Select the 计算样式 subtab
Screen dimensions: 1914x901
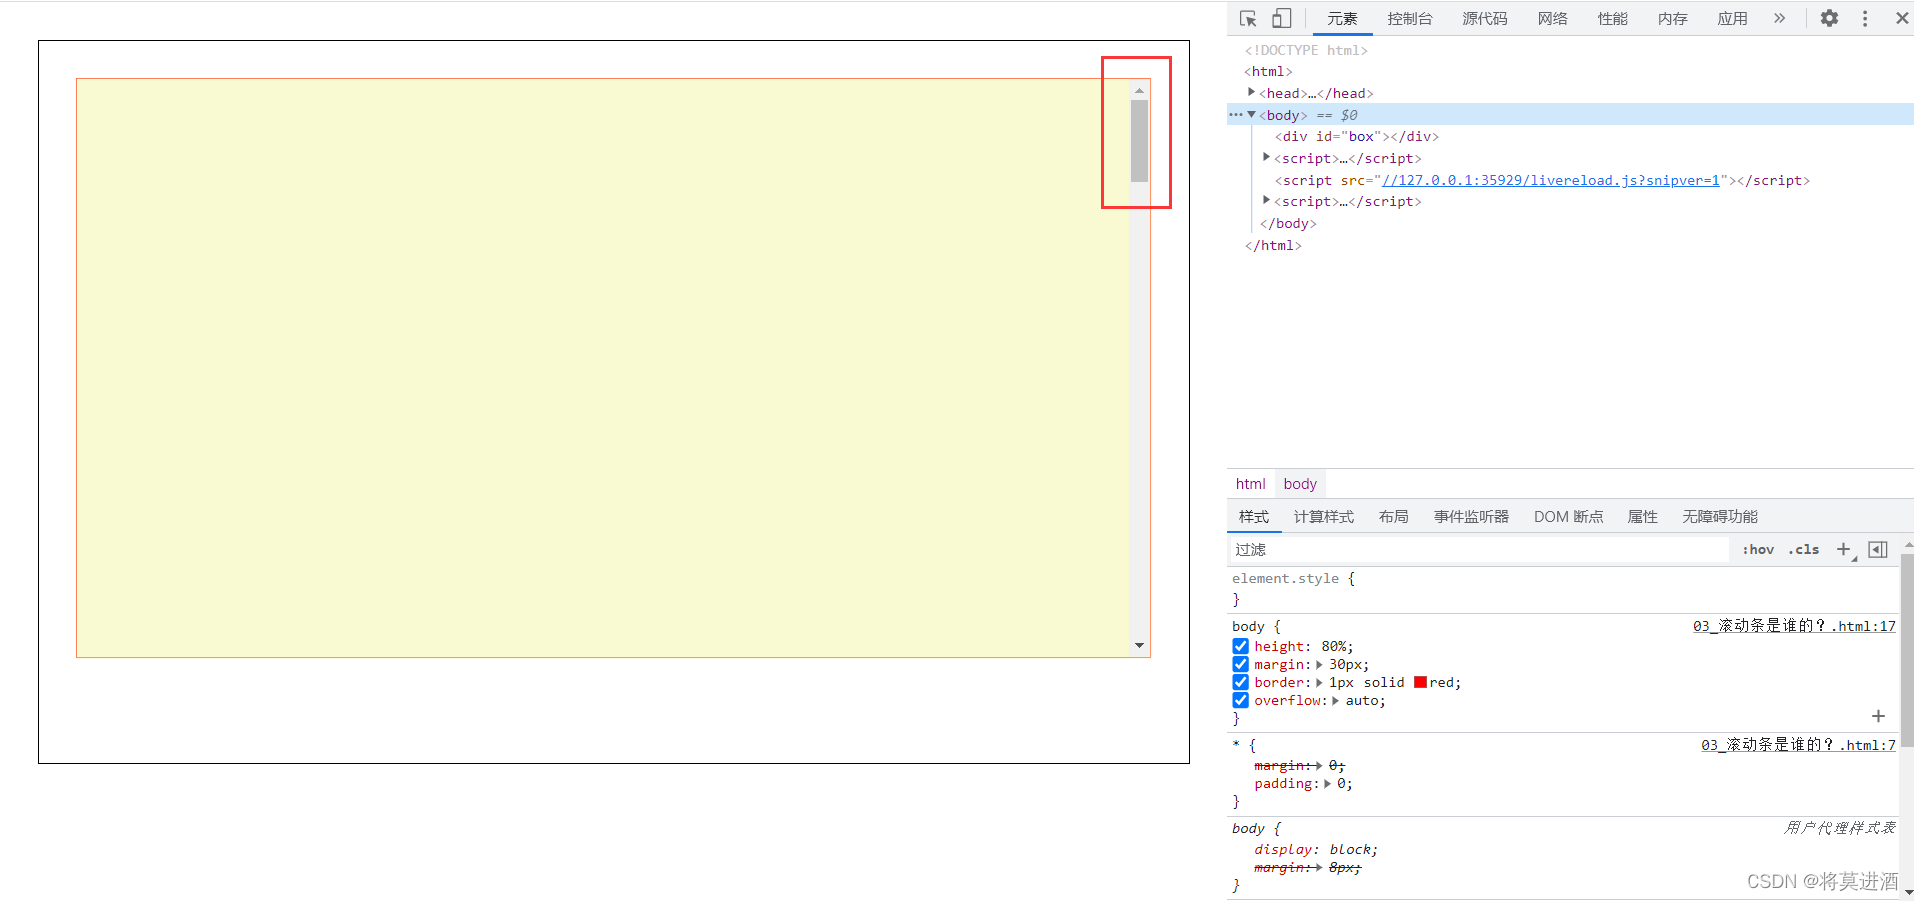1324,516
